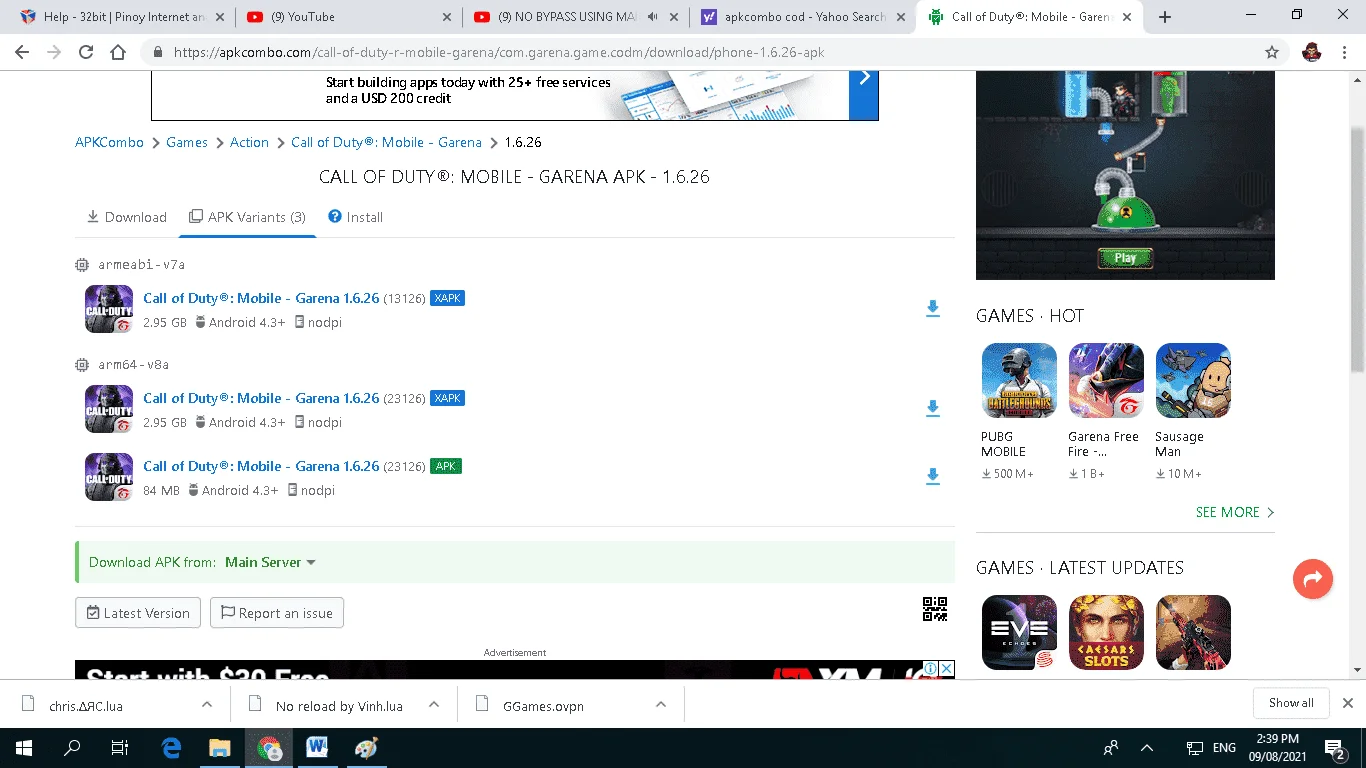Click Show all downloads button
The width and height of the screenshot is (1366, 768).
click(1291, 703)
